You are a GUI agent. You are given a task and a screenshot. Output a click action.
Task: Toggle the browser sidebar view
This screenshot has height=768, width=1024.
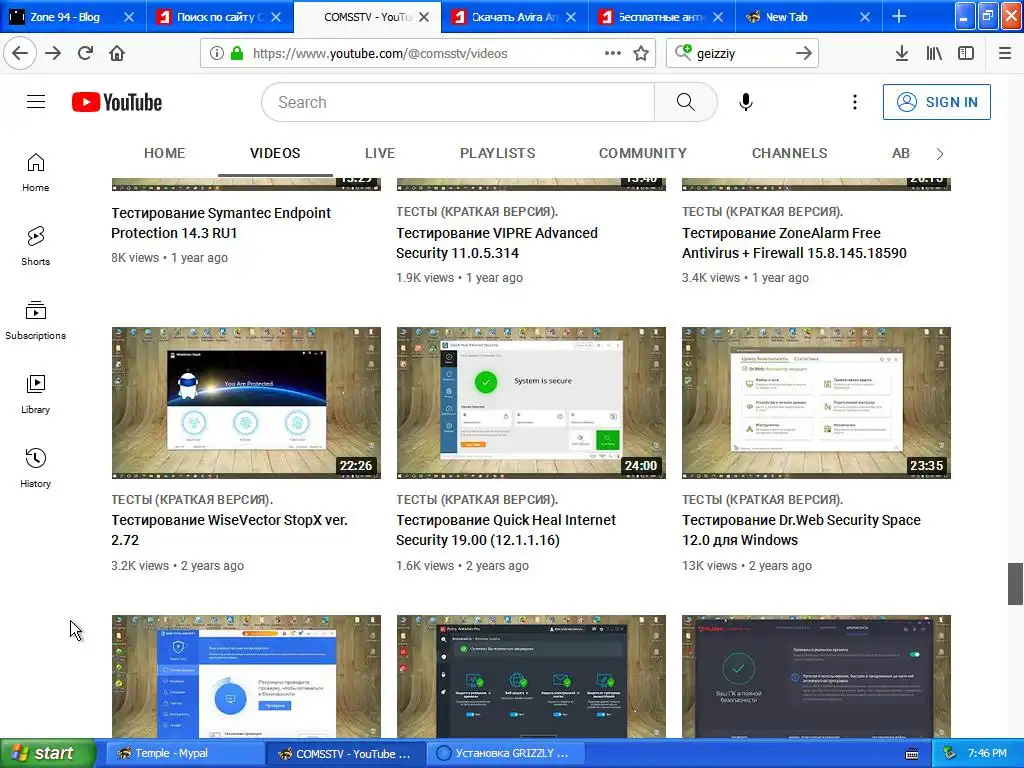point(966,54)
